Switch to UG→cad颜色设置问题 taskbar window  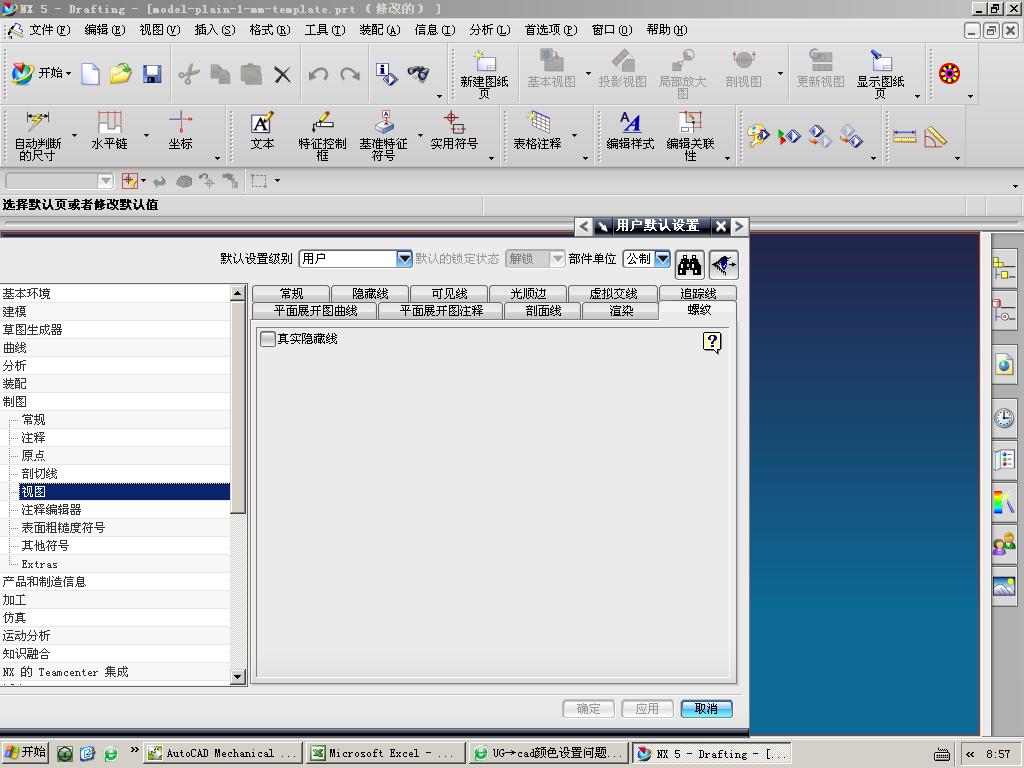[549, 753]
